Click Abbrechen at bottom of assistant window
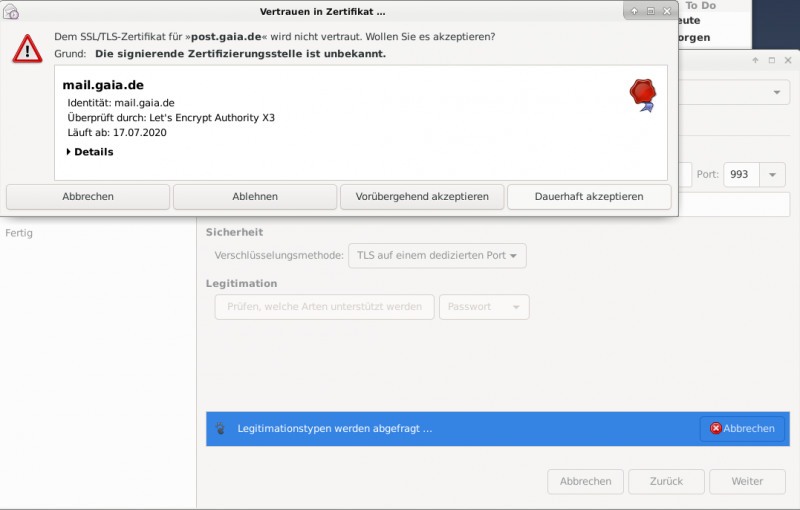This screenshot has height=510, width=800. point(586,481)
